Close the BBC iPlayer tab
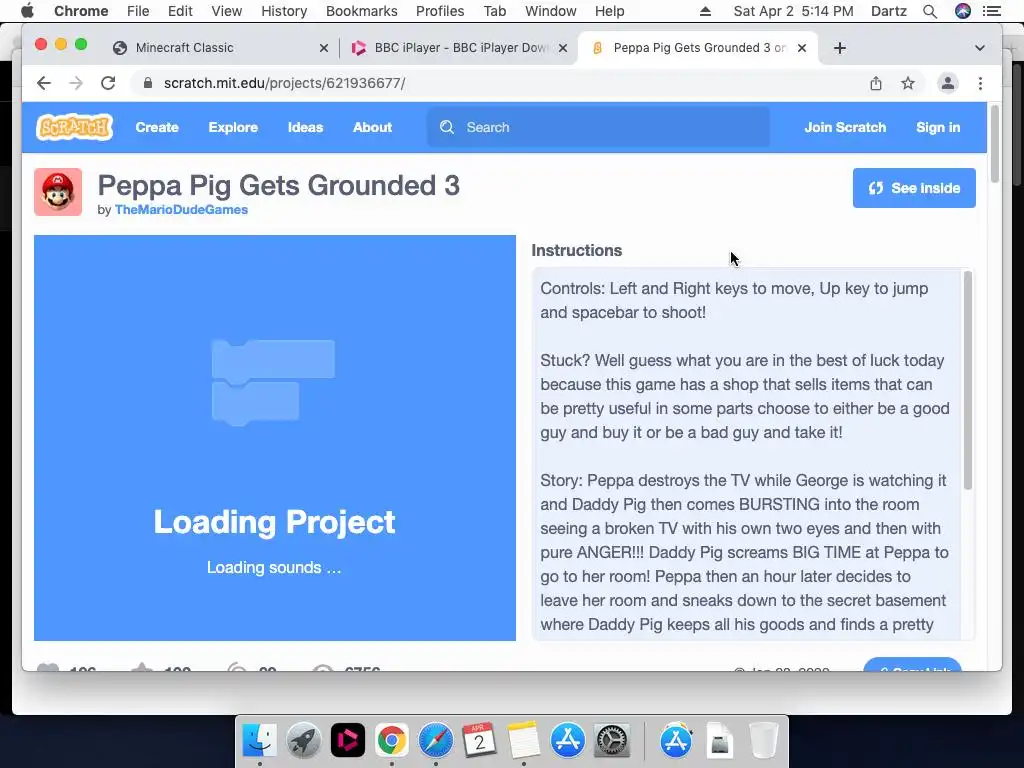 pos(563,48)
